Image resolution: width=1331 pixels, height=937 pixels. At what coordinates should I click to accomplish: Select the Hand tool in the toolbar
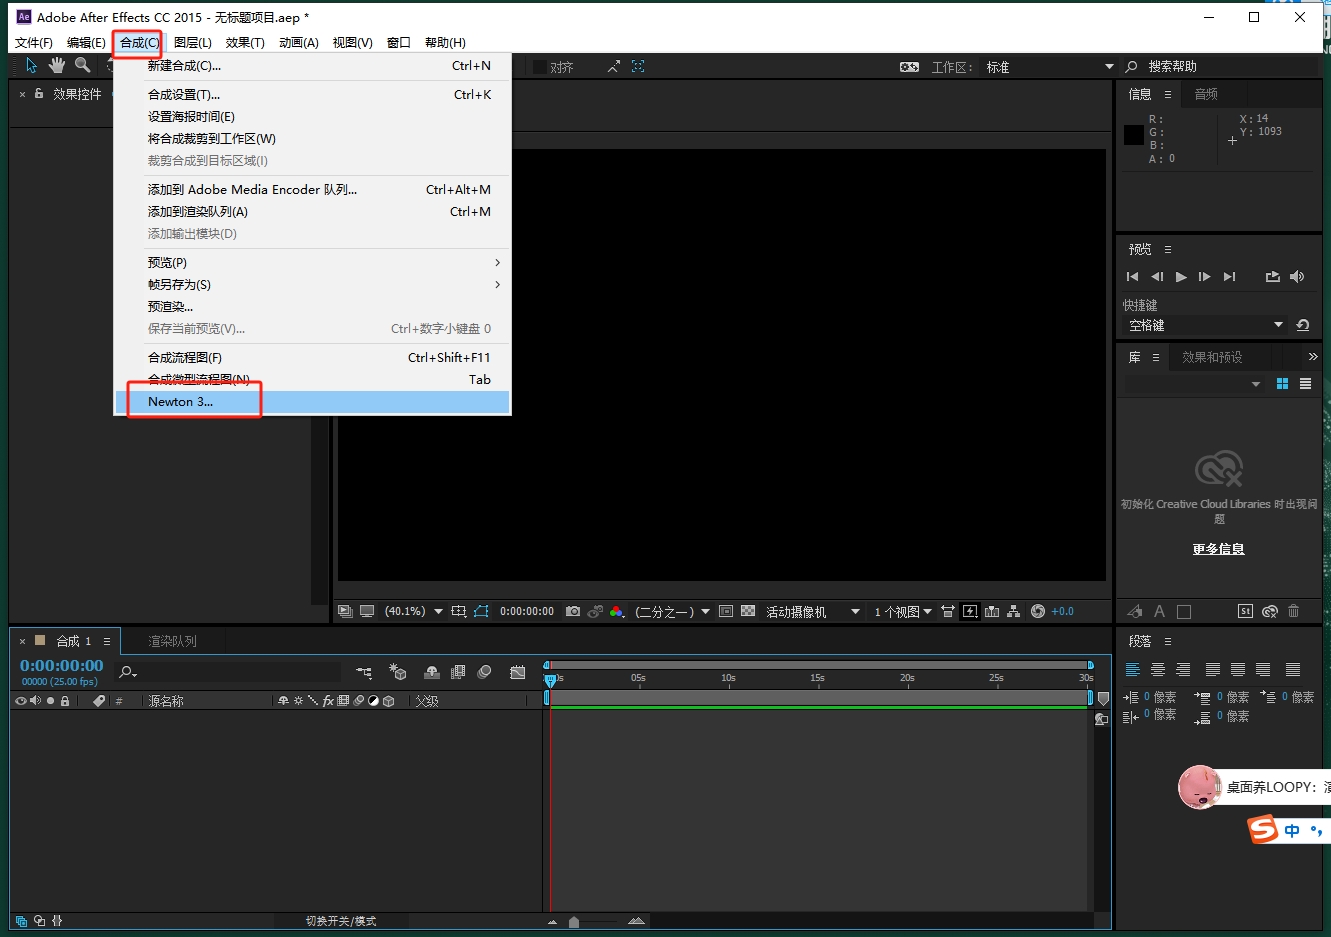tap(57, 66)
